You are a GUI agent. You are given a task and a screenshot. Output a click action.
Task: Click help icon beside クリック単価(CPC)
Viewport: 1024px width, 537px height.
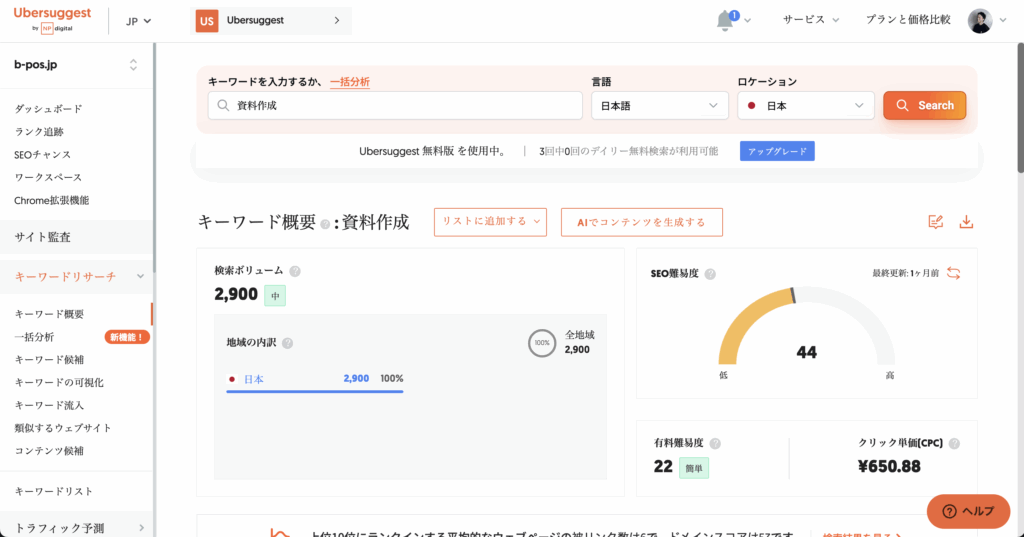pyautogui.click(x=954, y=444)
